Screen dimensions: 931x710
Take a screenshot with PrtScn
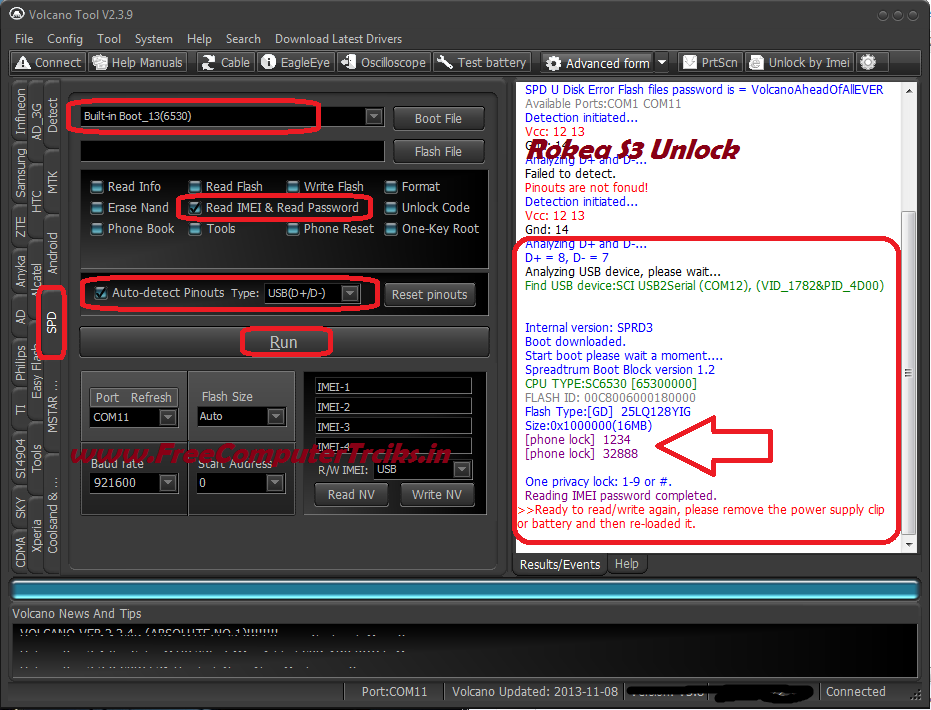pos(711,62)
